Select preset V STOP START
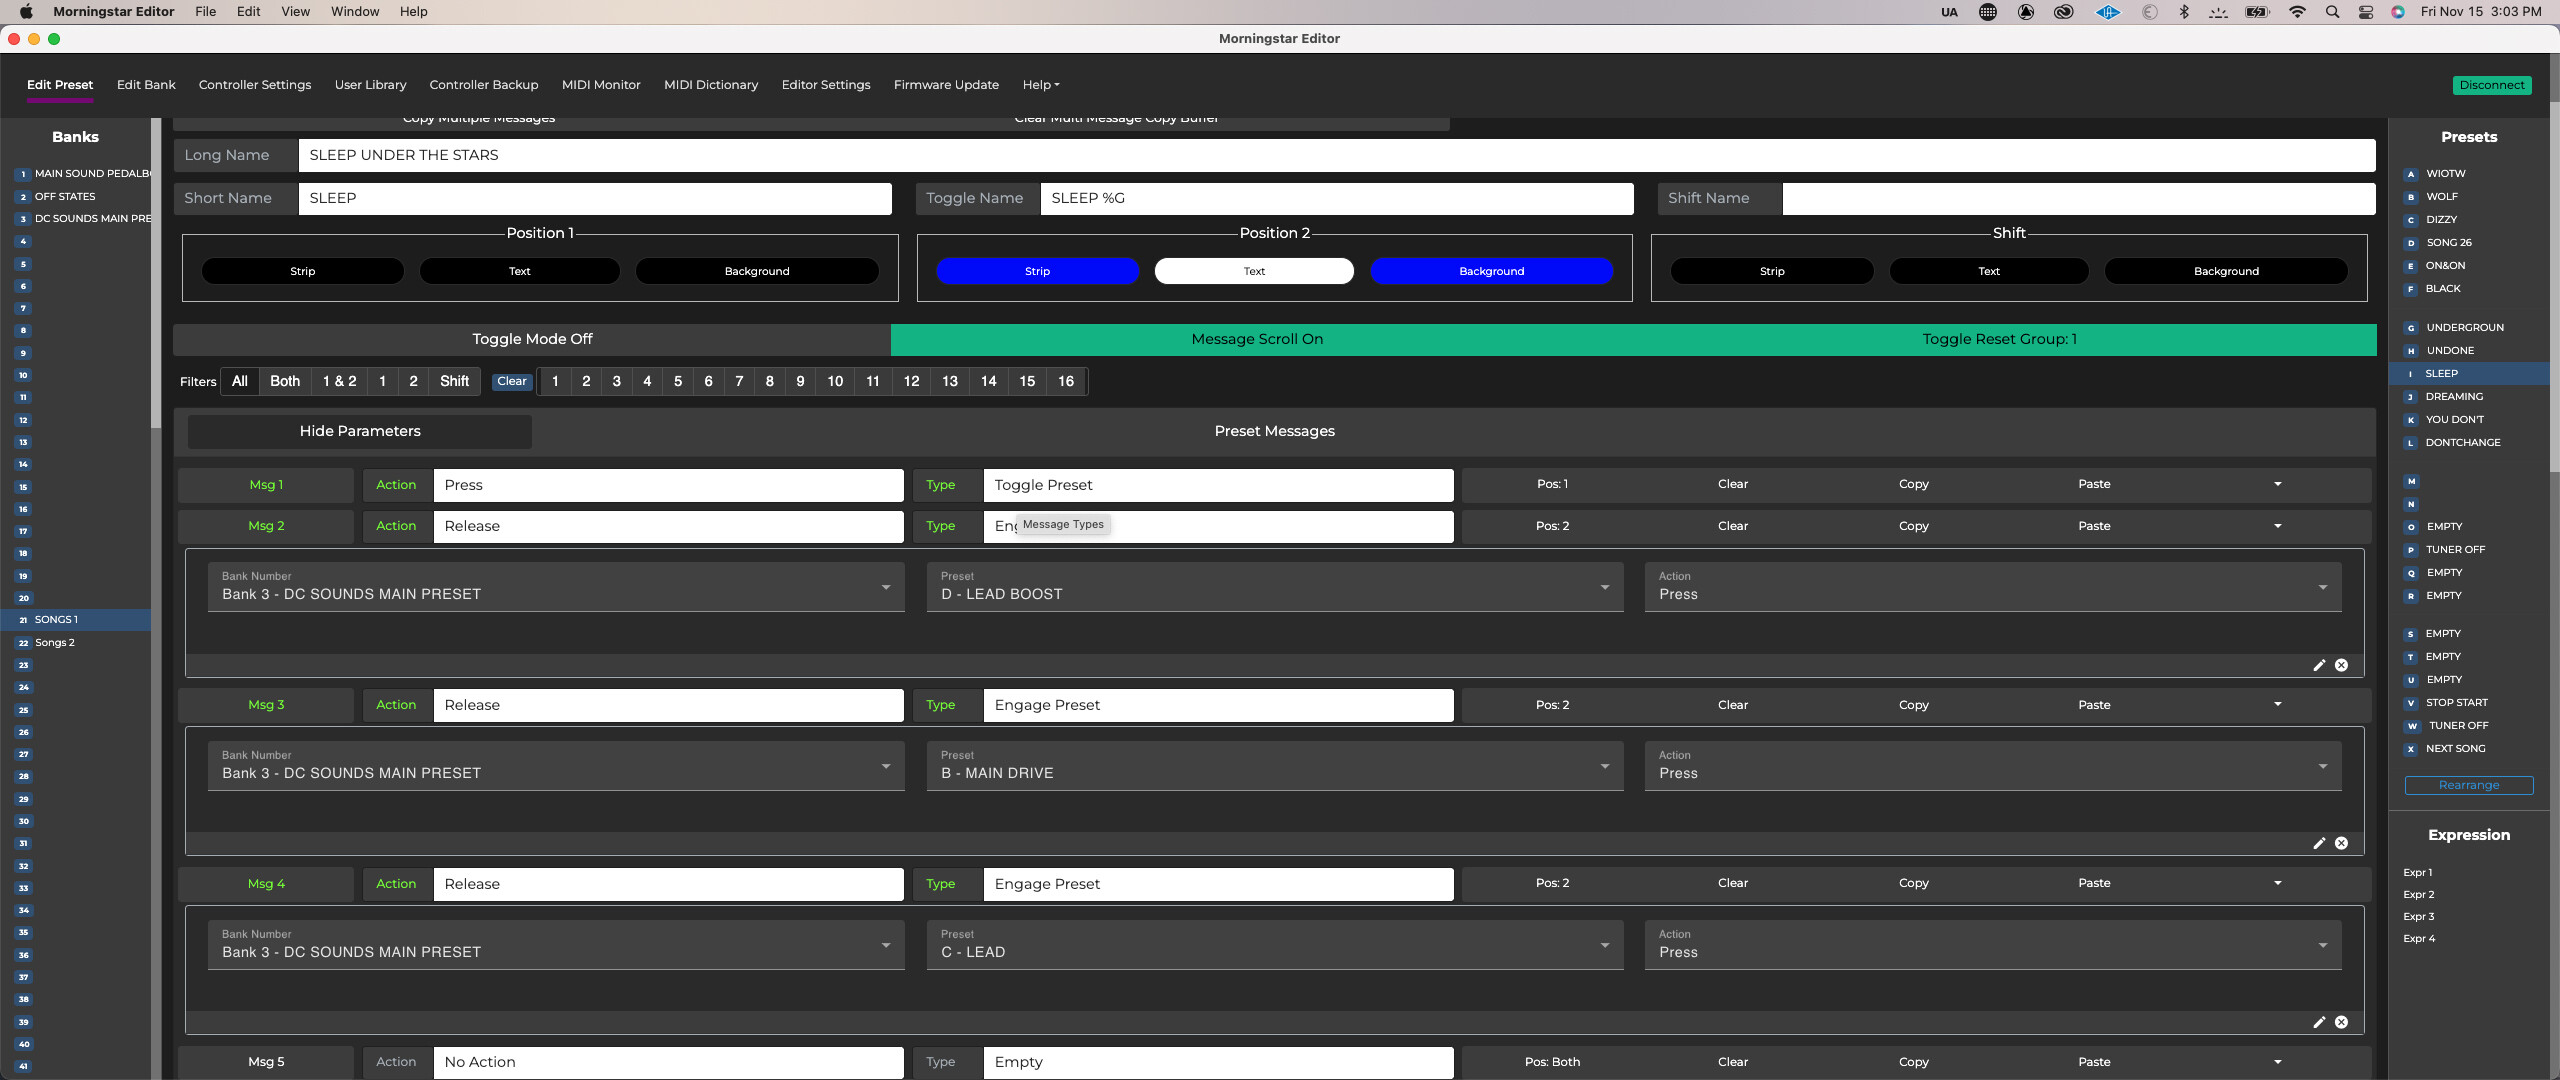 [x=2456, y=703]
